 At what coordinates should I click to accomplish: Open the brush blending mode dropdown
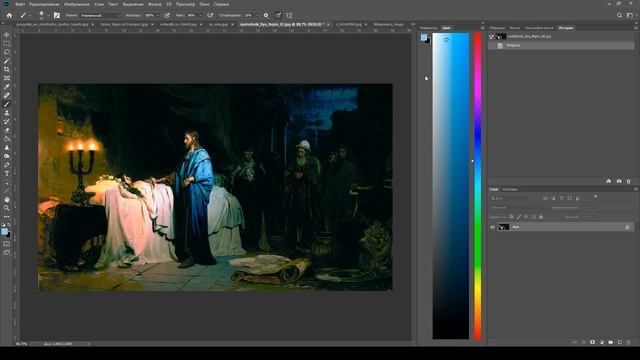(100, 16)
